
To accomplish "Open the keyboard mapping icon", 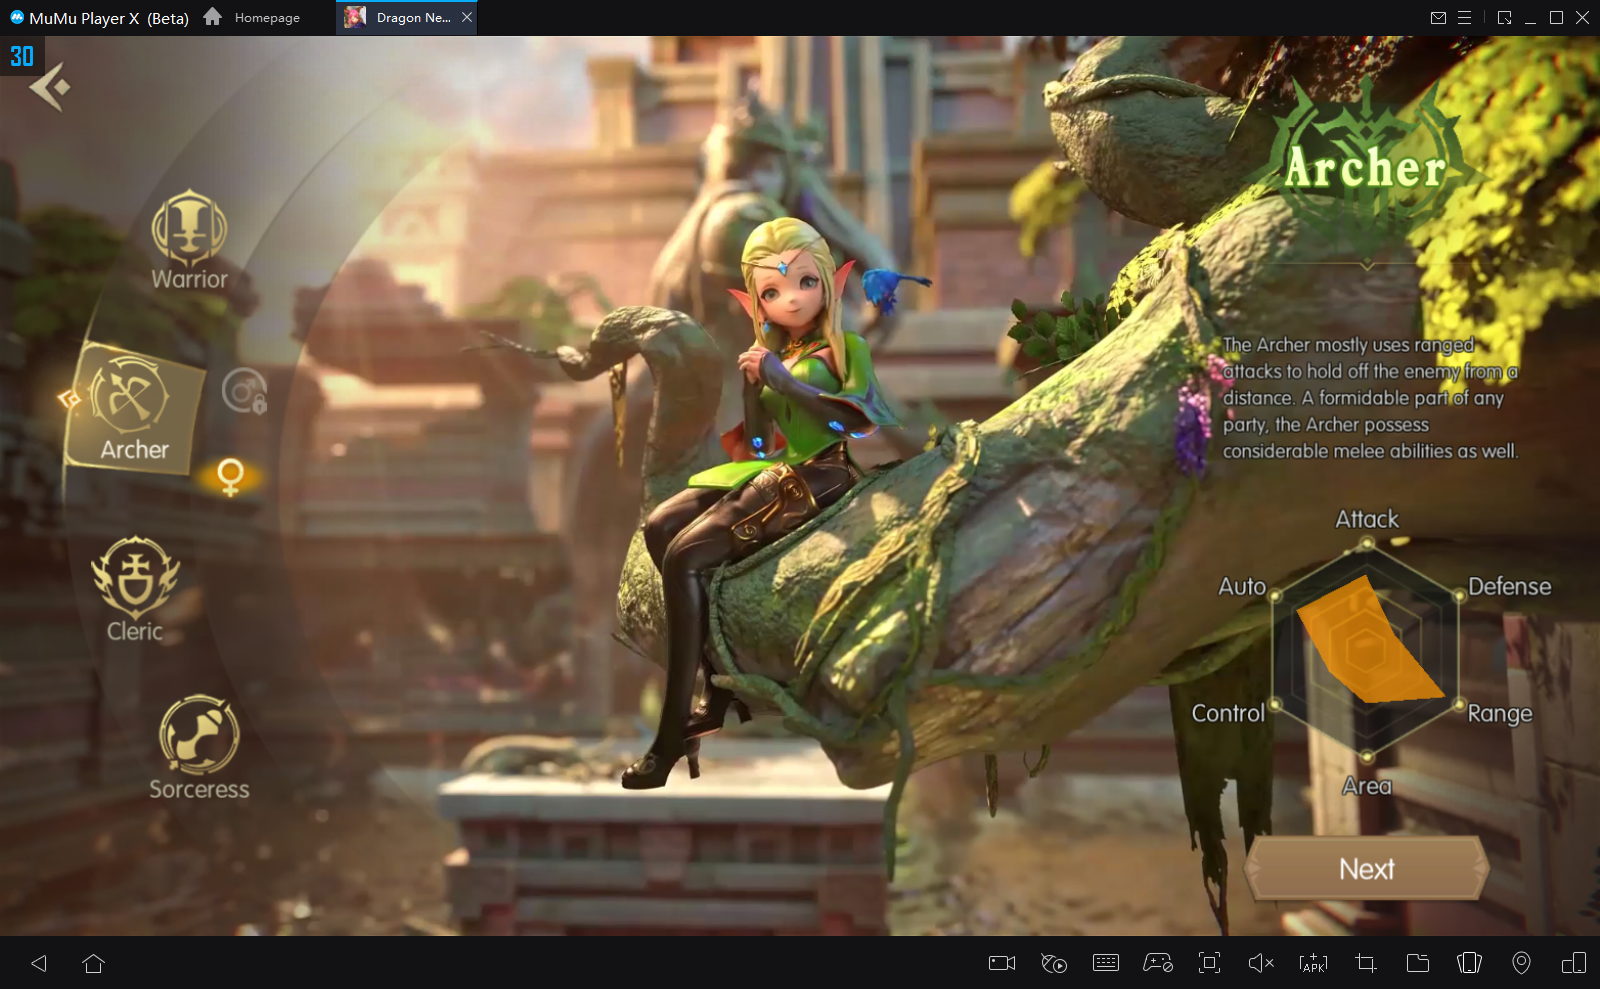I will [1105, 963].
